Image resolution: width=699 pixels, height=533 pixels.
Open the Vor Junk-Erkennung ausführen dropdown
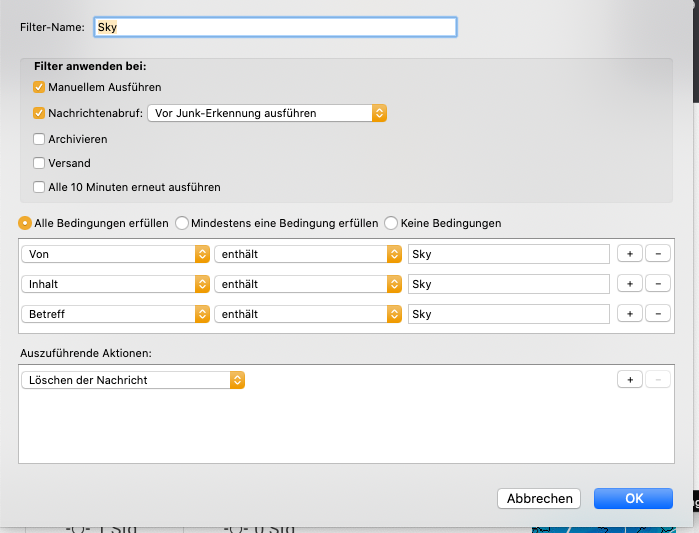coord(267,113)
